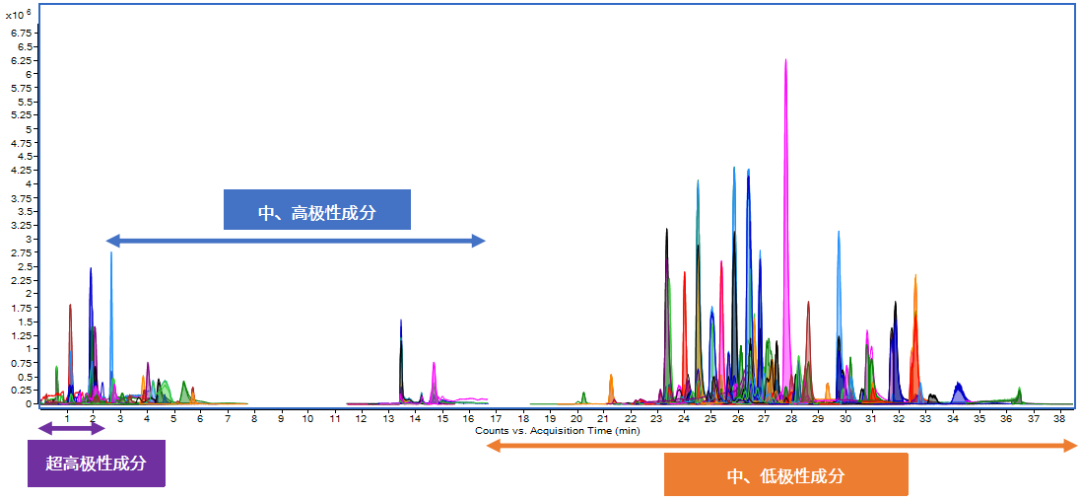The image size is (1080, 501).
Task: Select the "中、低极性成分" orange label
Action: (786, 474)
